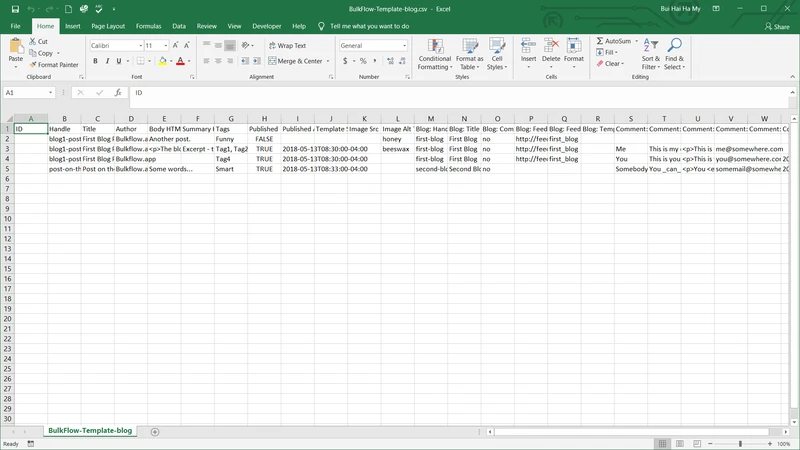800x450 pixels.
Task: Open the General number format dropdown
Action: [405, 45]
